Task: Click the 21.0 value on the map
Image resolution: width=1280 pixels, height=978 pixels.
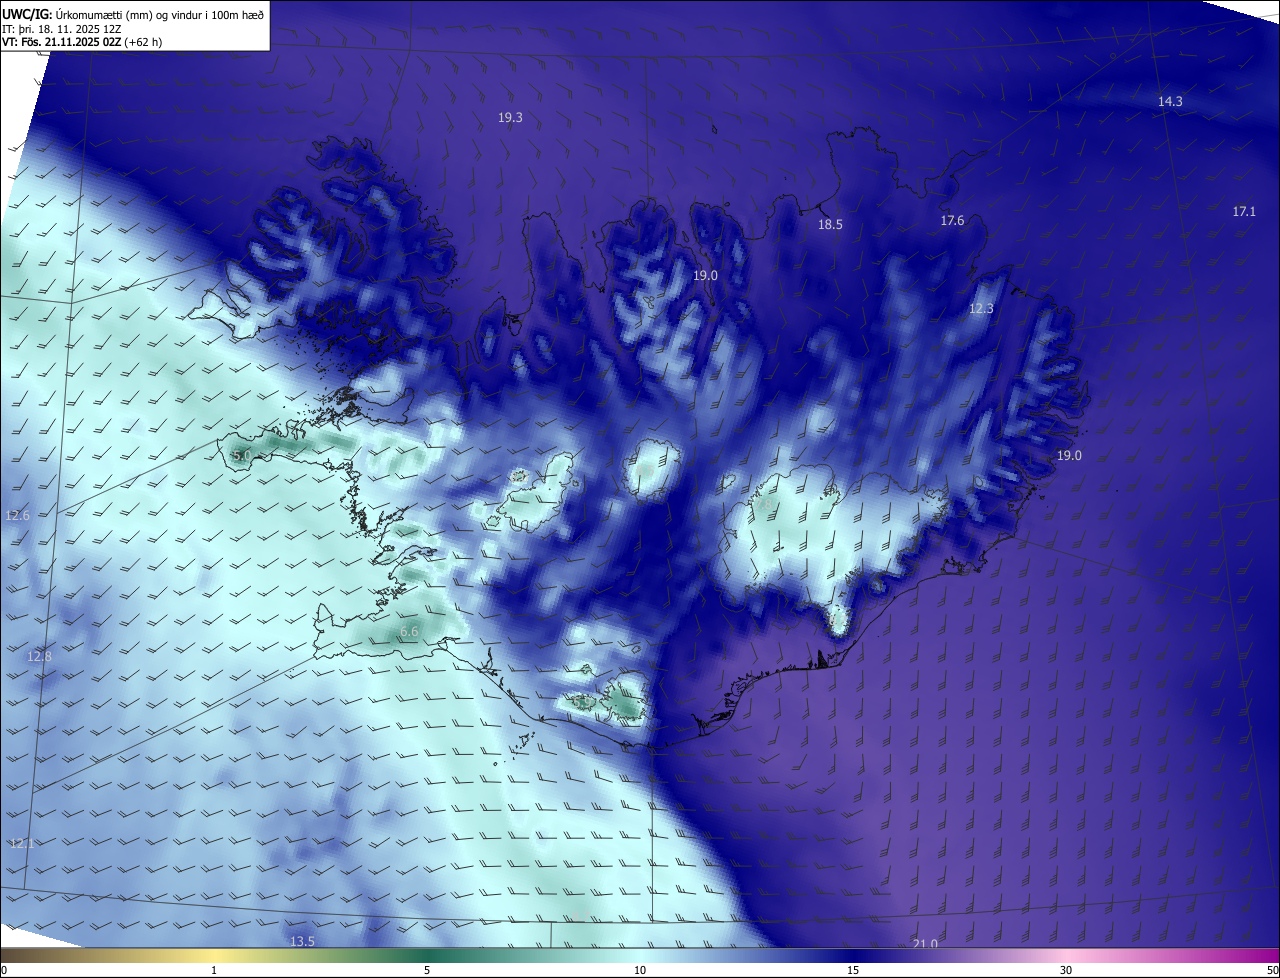Action: pyautogui.click(x=925, y=944)
